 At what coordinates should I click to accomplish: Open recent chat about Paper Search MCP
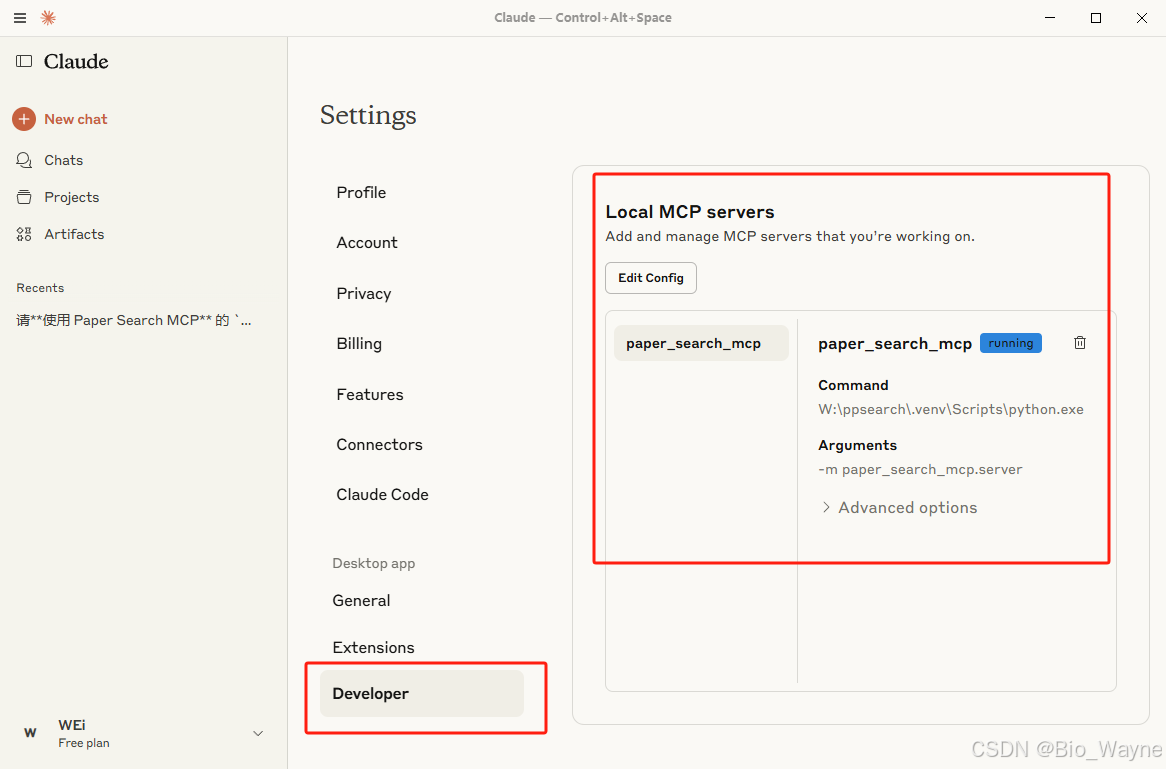click(x=134, y=321)
